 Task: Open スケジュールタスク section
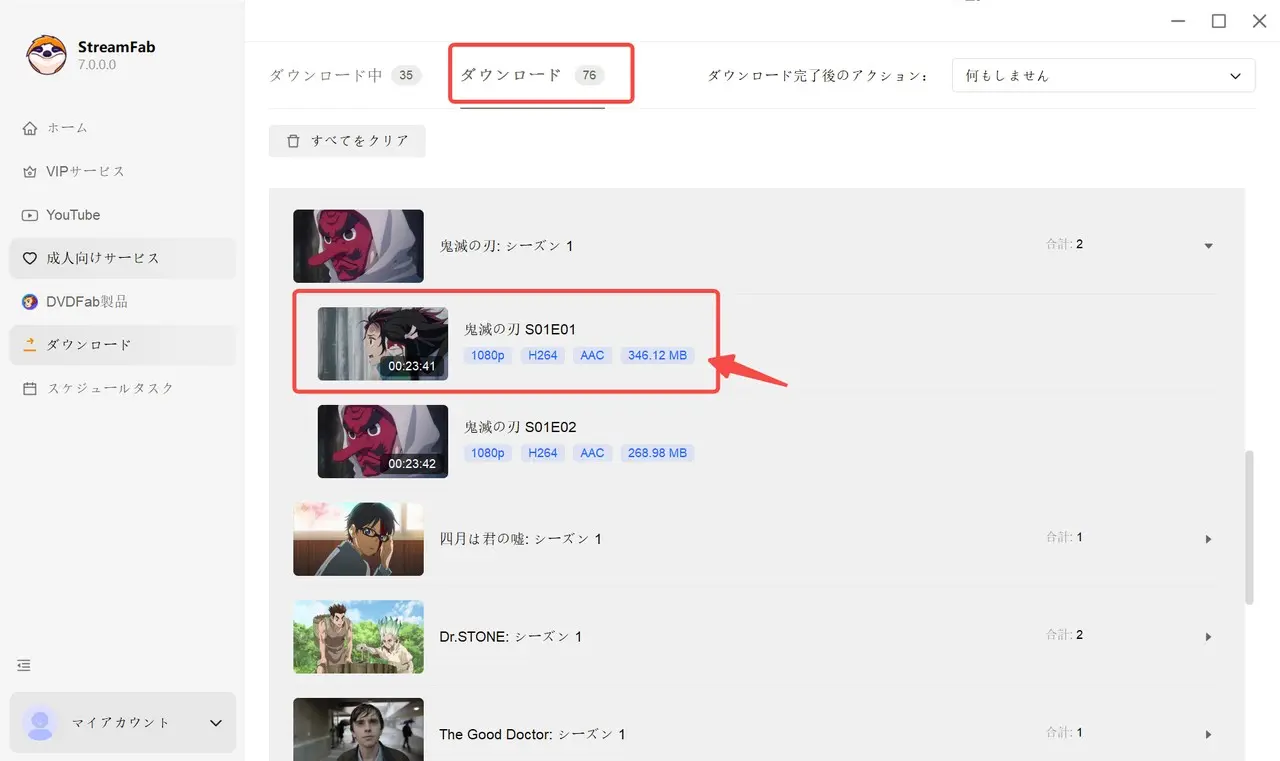pyautogui.click(x=123, y=388)
